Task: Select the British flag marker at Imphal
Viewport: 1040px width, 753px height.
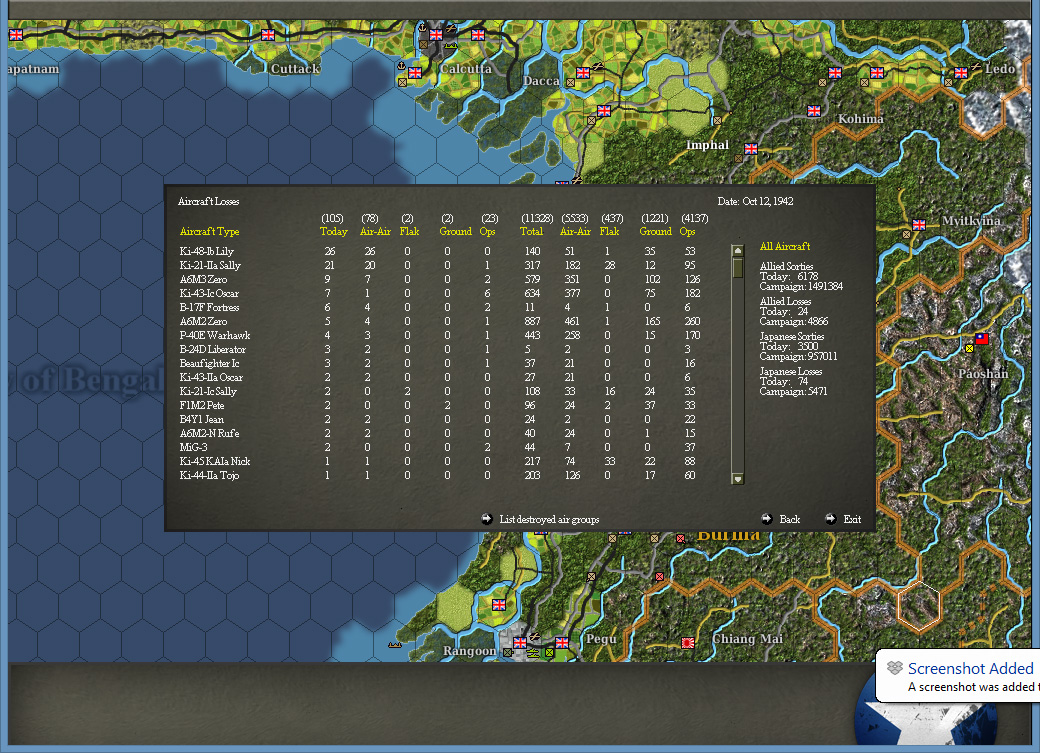Action: pyautogui.click(x=750, y=148)
